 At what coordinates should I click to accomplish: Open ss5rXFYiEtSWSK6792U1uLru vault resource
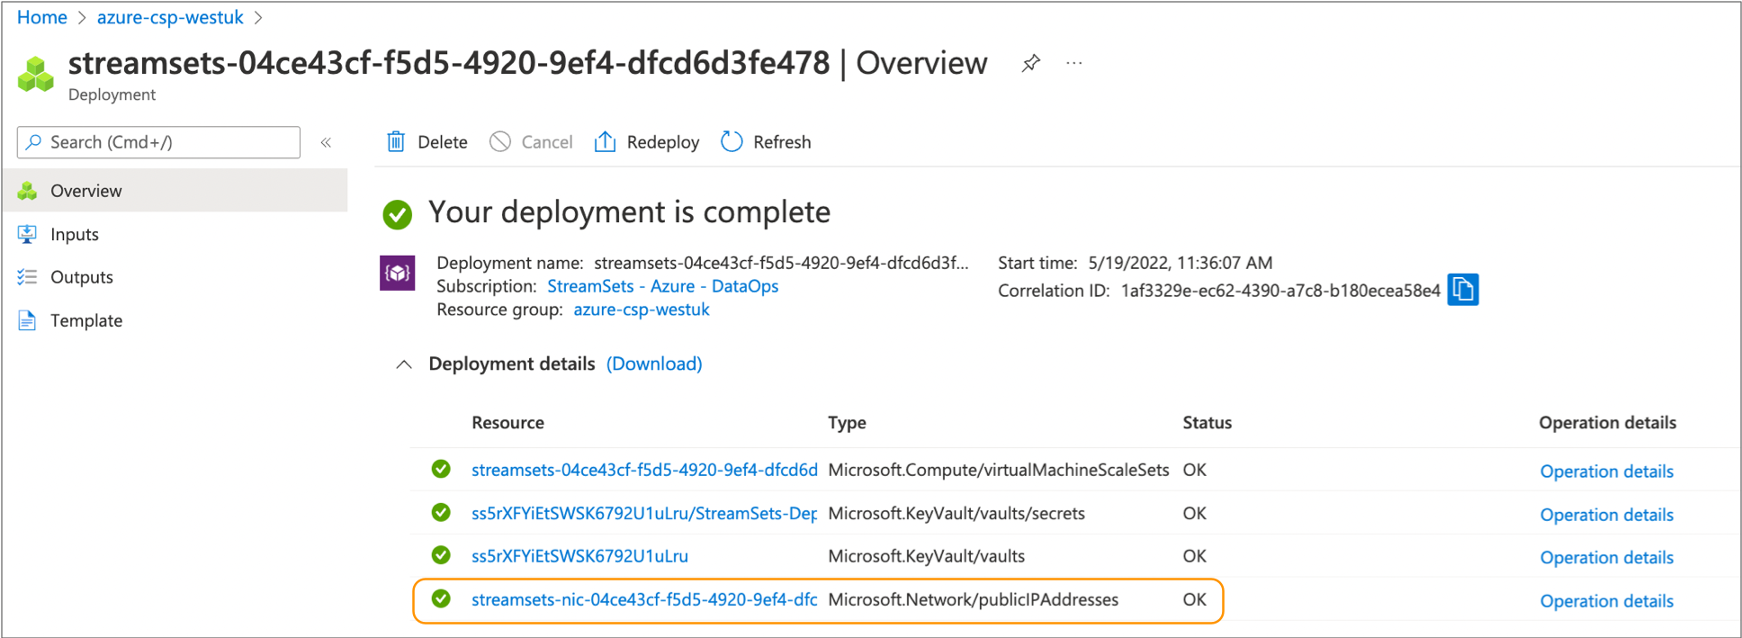(x=579, y=556)
